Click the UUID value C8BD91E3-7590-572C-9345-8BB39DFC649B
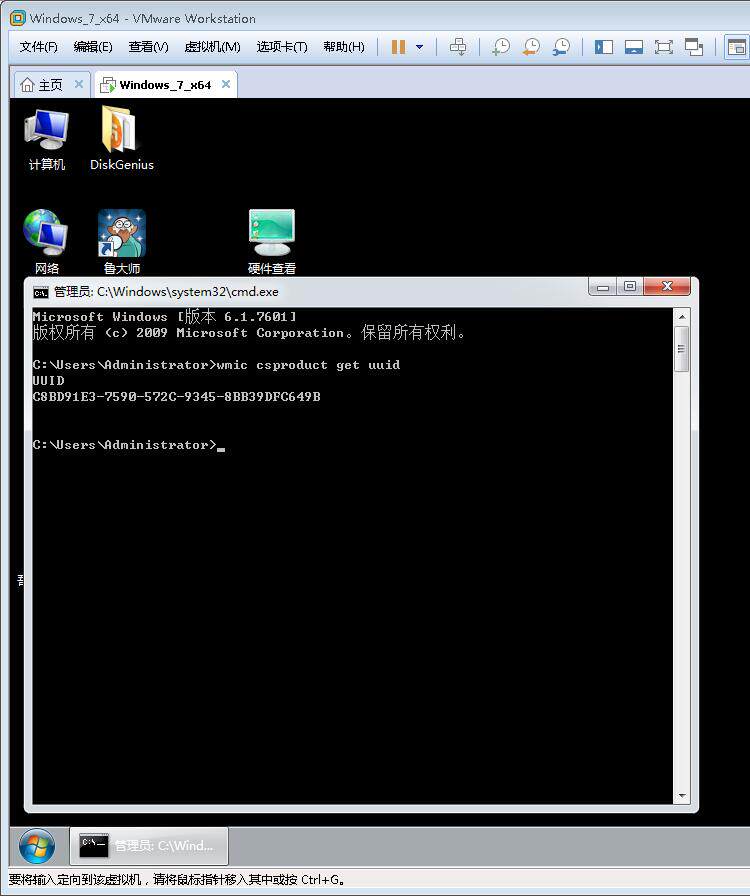Screen dimensions: 750x896 177,397
